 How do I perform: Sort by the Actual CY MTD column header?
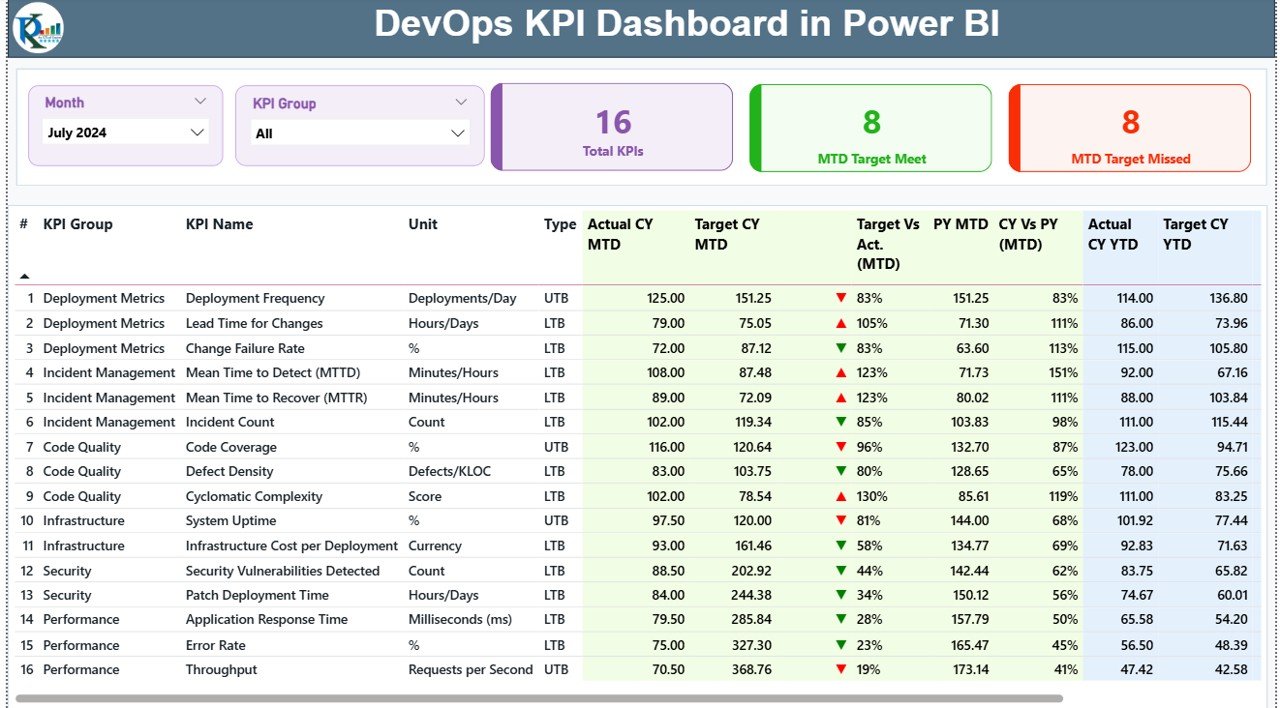(x=620, y=234)
